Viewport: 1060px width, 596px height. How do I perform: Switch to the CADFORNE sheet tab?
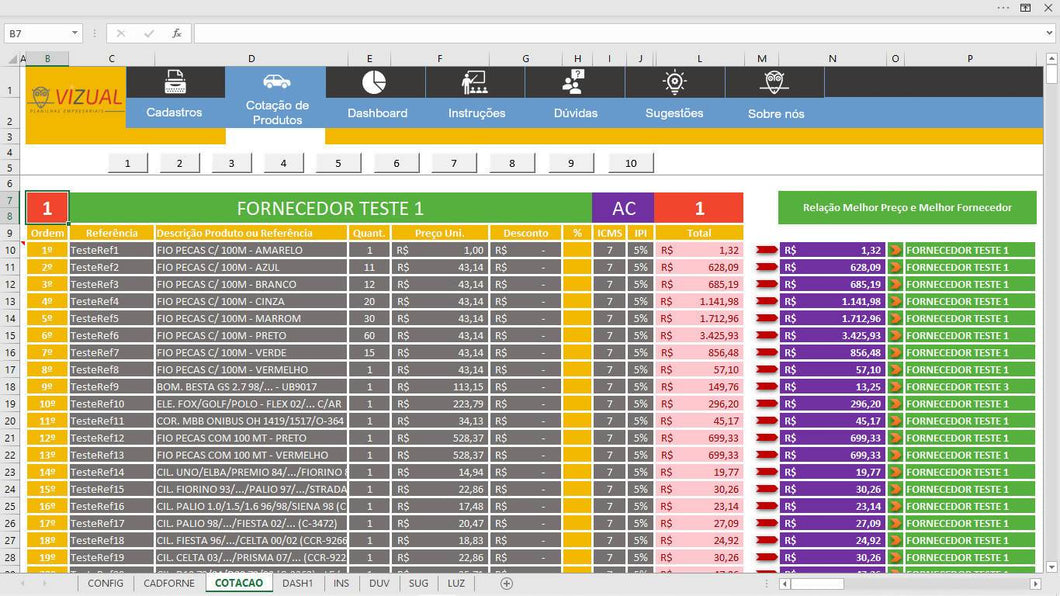[169, 583]
